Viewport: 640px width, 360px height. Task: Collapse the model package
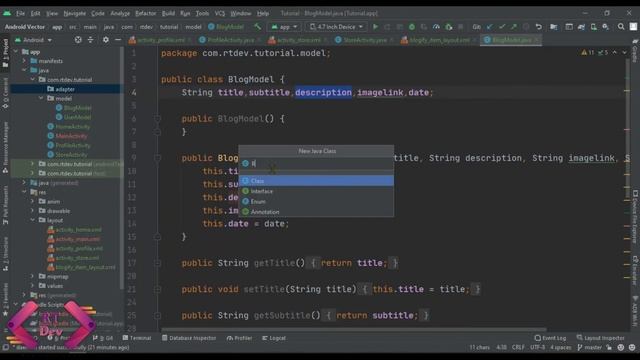pos(41,98)
